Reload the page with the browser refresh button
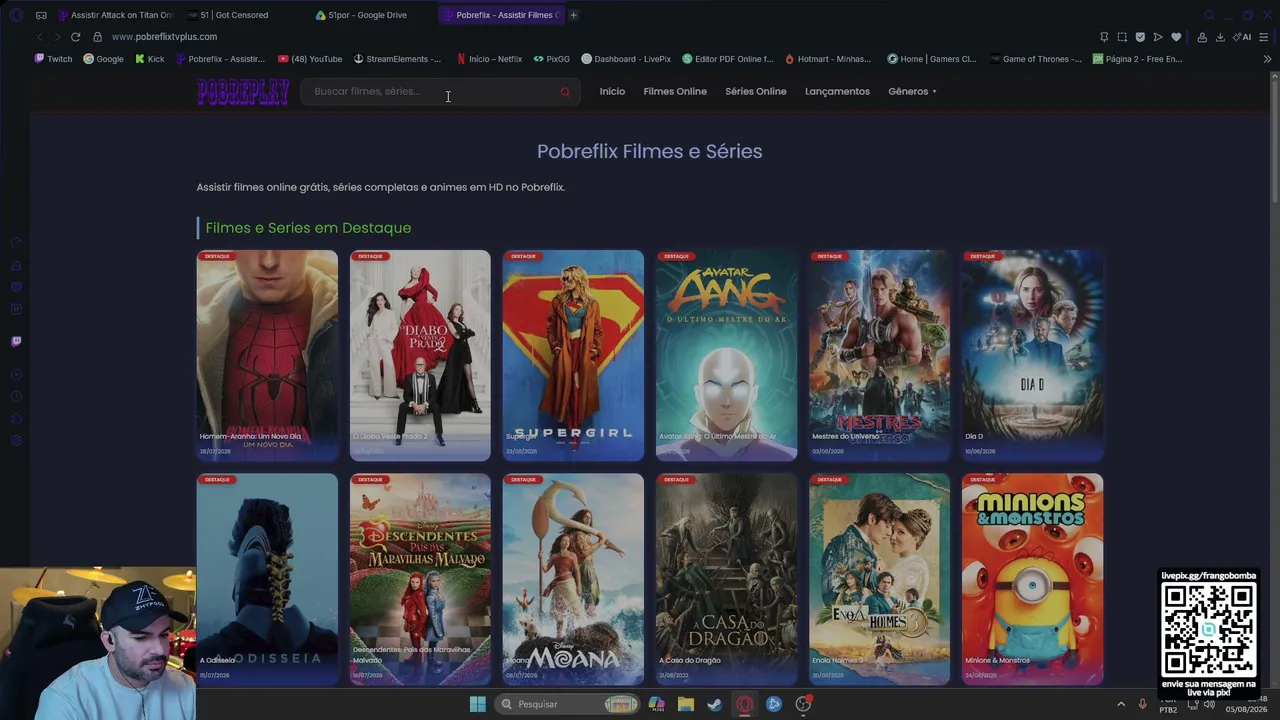 click(x=75, y=37)
